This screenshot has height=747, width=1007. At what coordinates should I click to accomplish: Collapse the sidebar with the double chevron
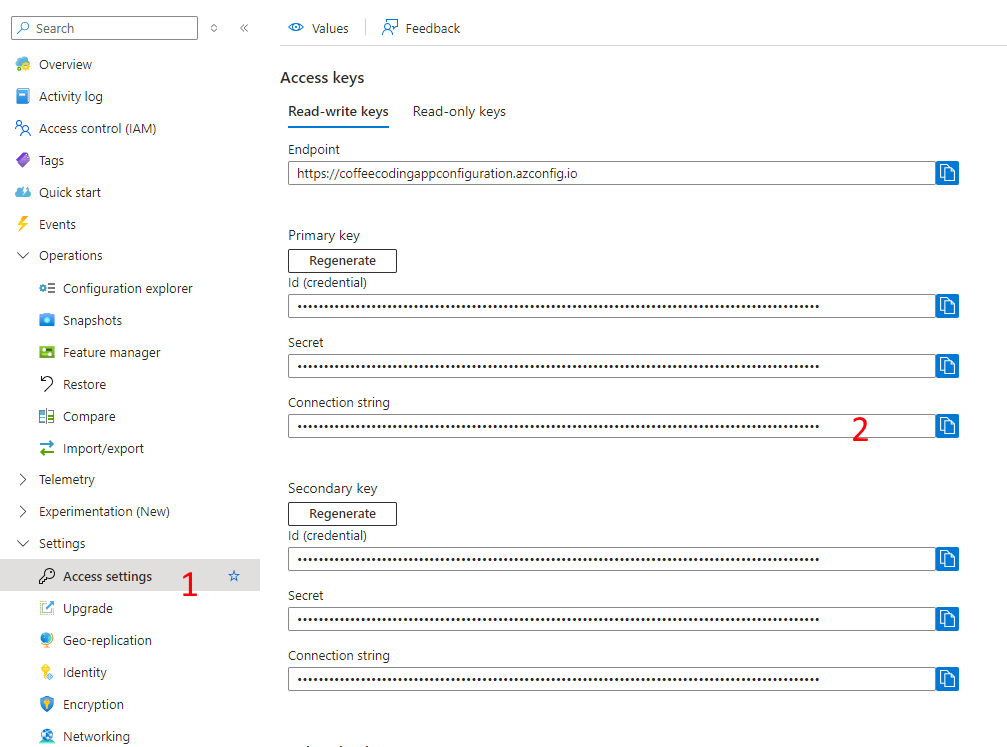[x=244, y=28]
